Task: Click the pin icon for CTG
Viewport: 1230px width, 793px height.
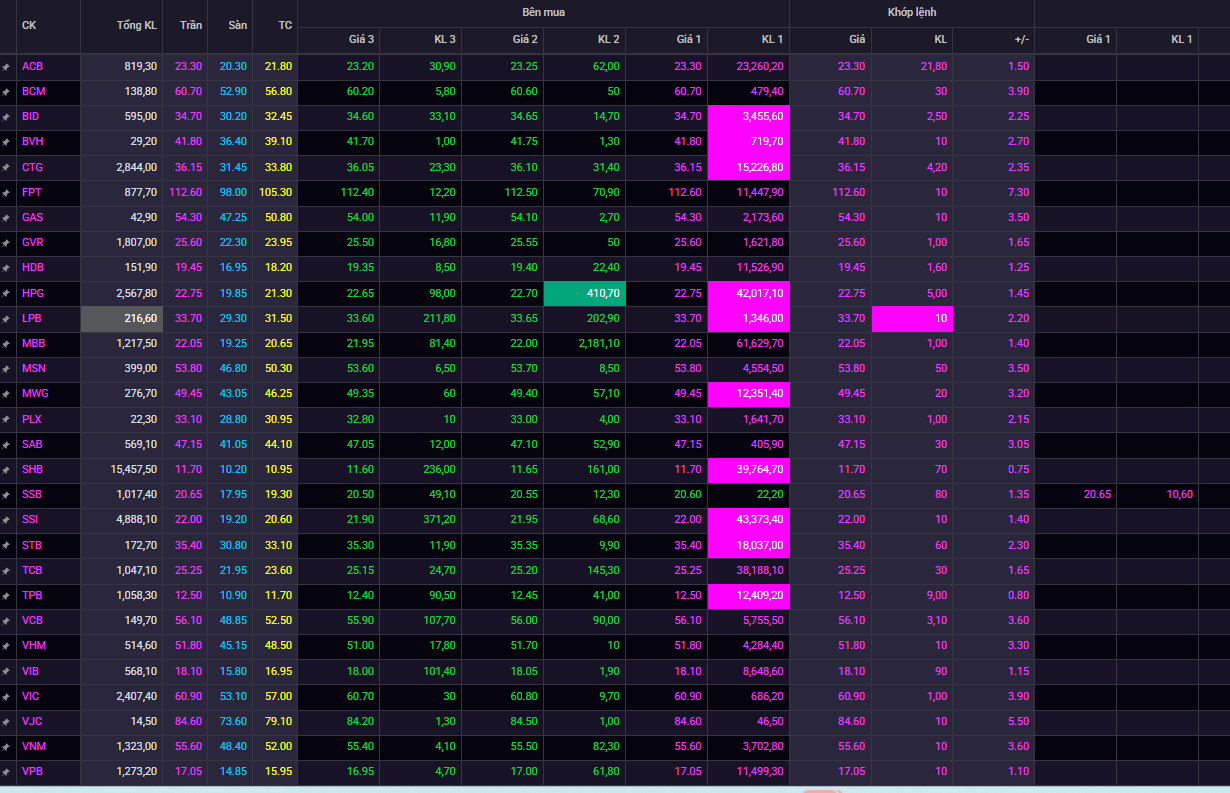Action: [x=6, y=167]
